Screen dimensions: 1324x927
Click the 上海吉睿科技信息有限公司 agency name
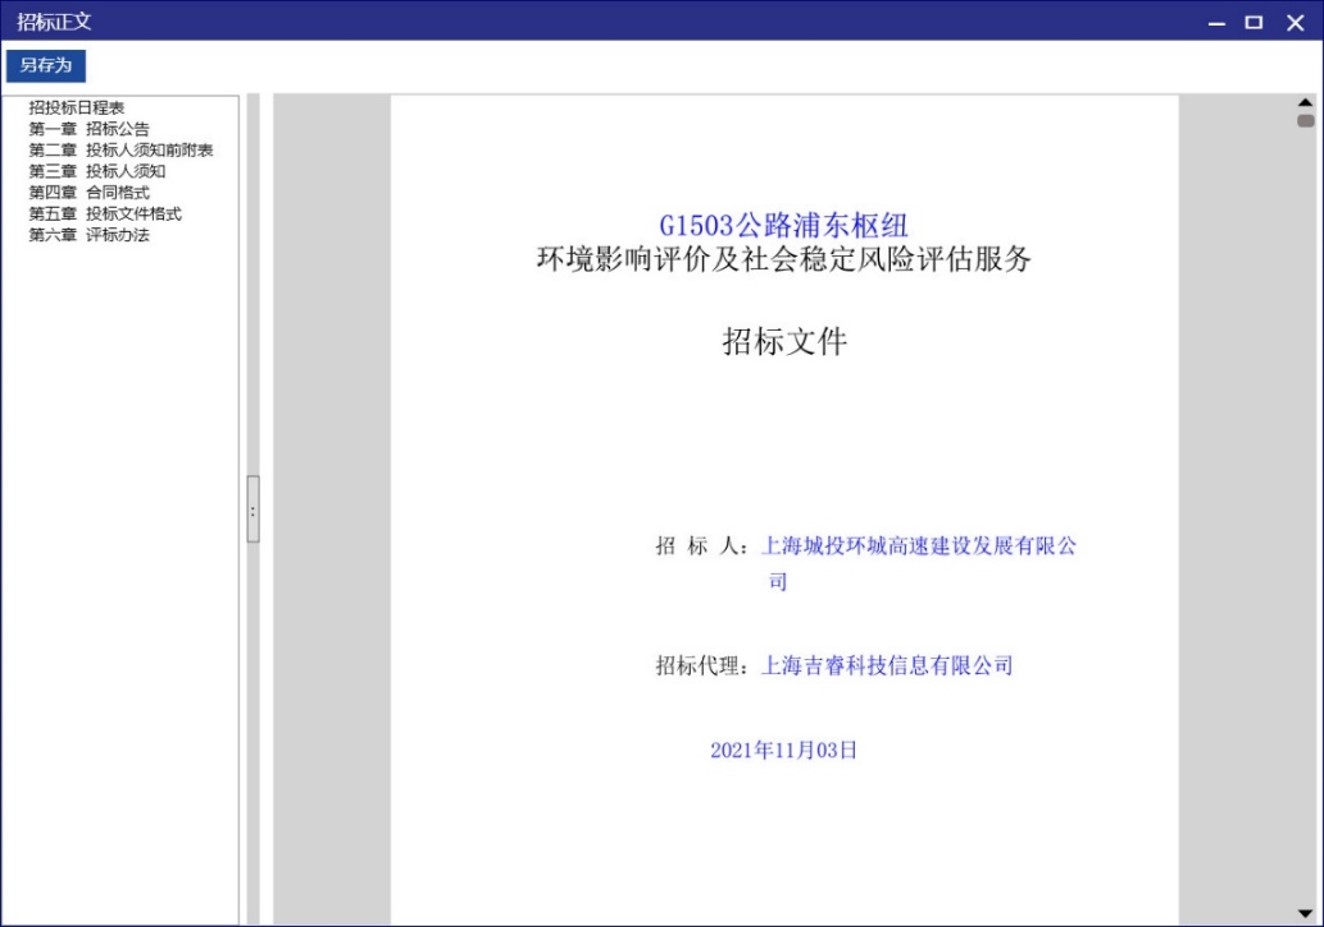coord(888,666)
